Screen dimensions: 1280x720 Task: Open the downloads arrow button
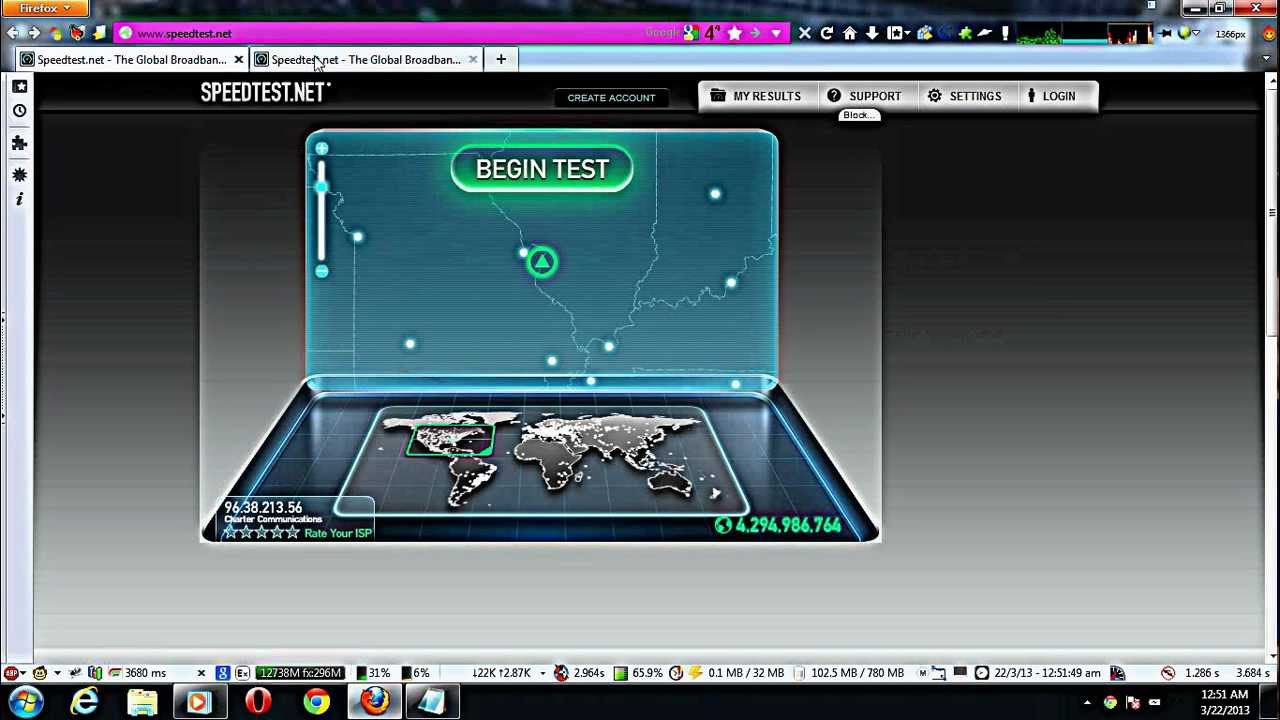point(872,33)
